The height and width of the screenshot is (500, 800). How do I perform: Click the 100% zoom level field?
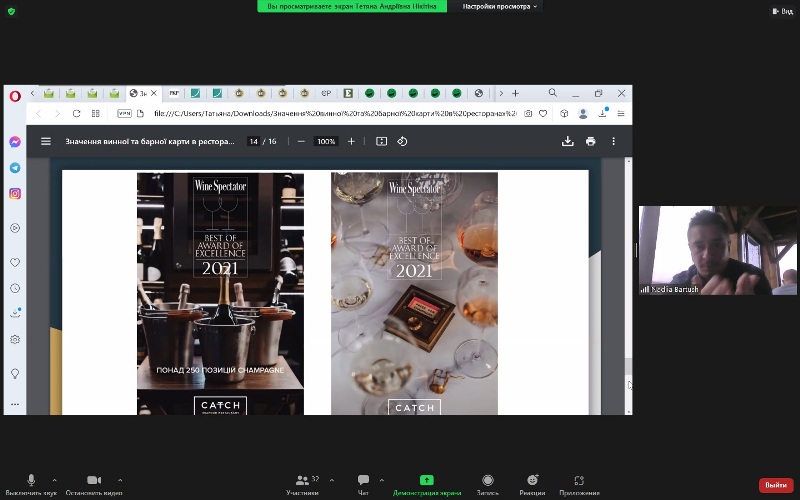[x=326, y=141]
